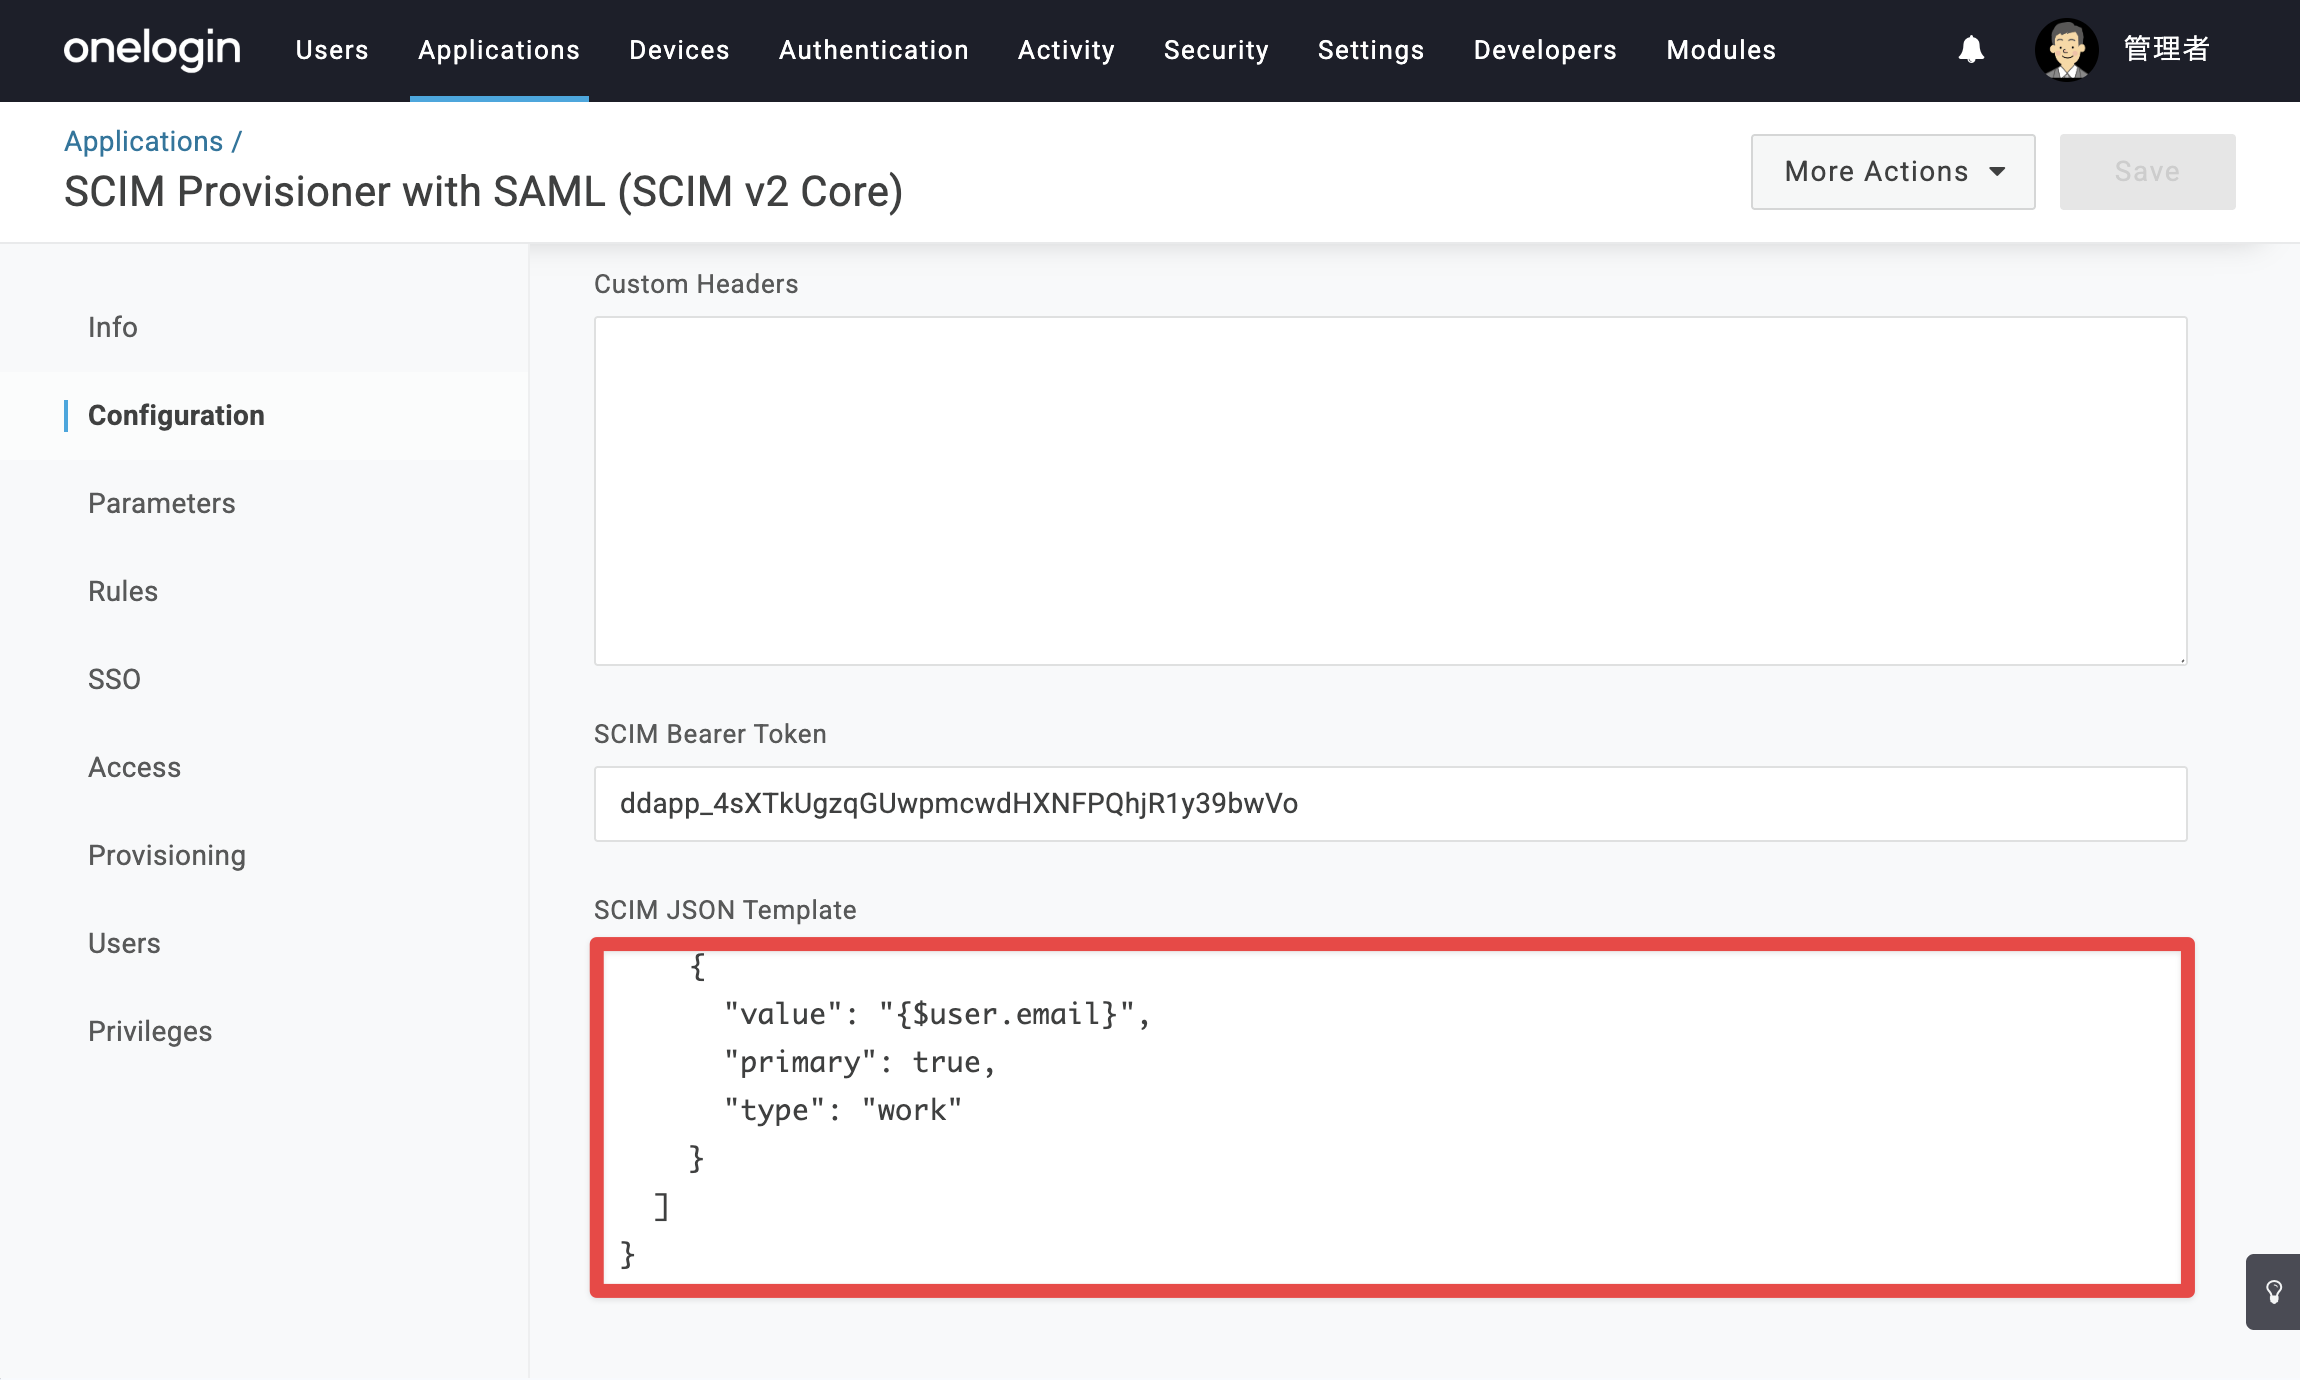Click the "type": "work" line
Image resolution: width=2300 pixels, height=1380 pixels.
click(x=843, y=1110)
